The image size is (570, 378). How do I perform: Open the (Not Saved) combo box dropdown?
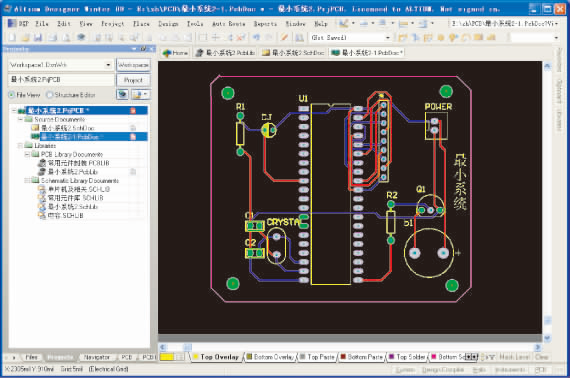(388, 37)
